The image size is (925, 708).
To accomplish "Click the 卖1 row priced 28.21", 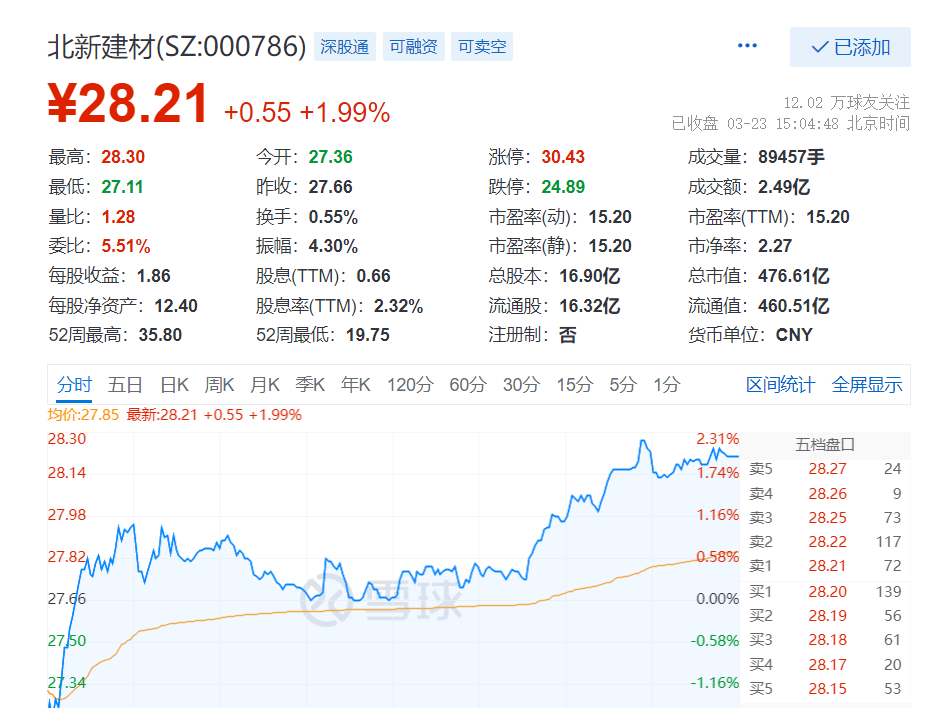I will 825,566.
